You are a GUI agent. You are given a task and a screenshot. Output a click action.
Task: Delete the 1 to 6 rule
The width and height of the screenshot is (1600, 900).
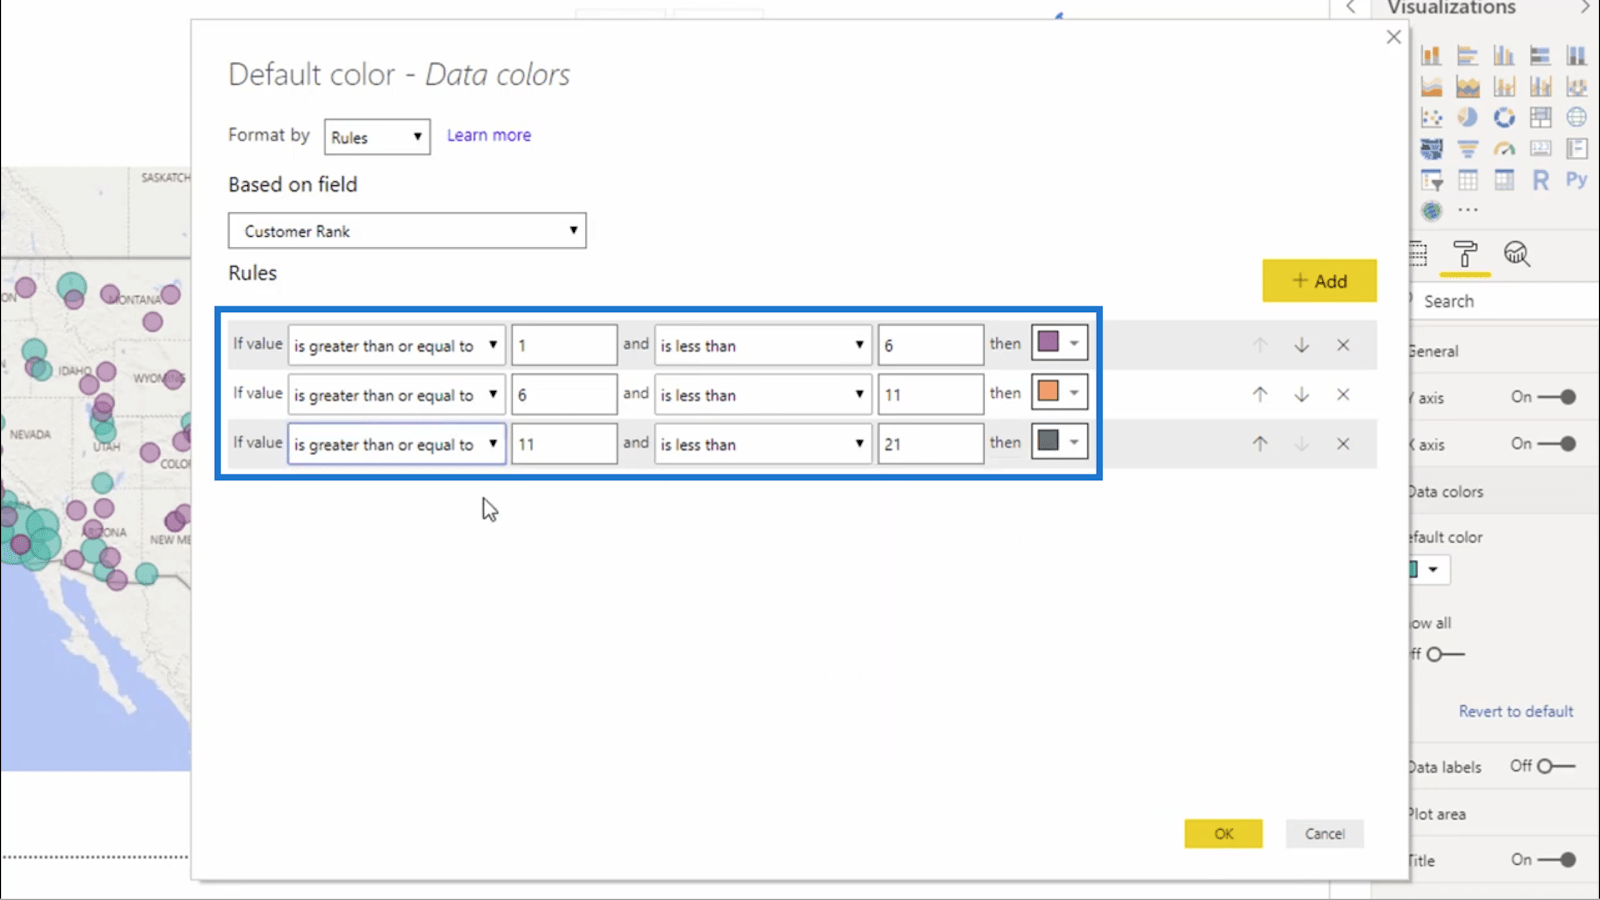click(x=1343, y=345)
